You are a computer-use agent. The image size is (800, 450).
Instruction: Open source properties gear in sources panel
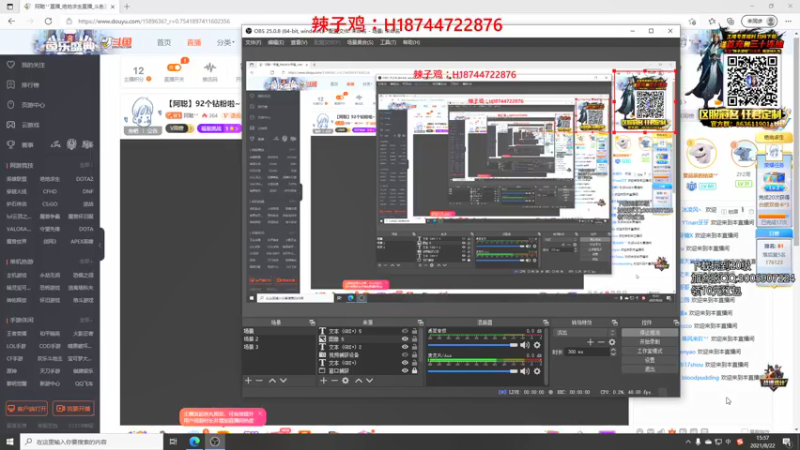(x=345, y=381)
